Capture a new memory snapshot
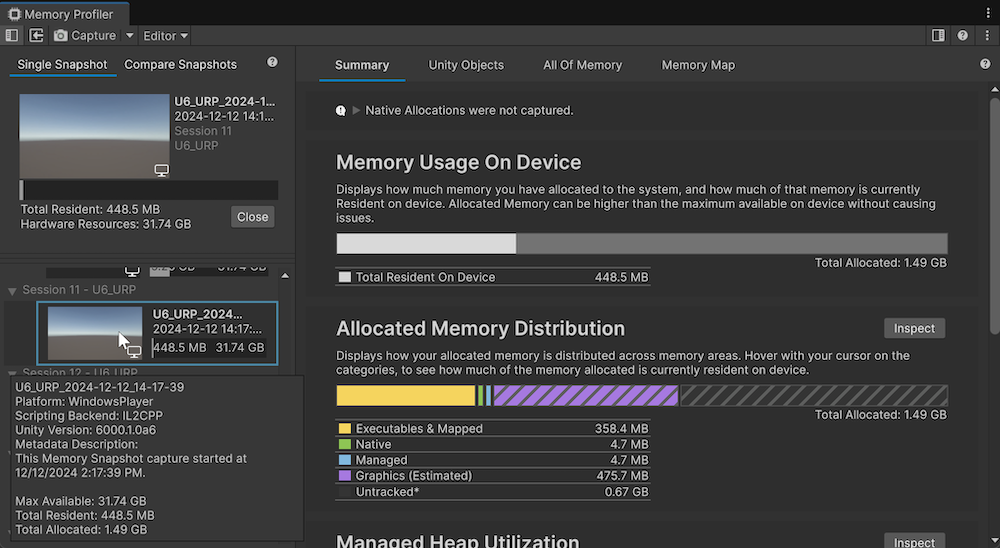Viewport: 1000px width, 548px height. point(85,36)
